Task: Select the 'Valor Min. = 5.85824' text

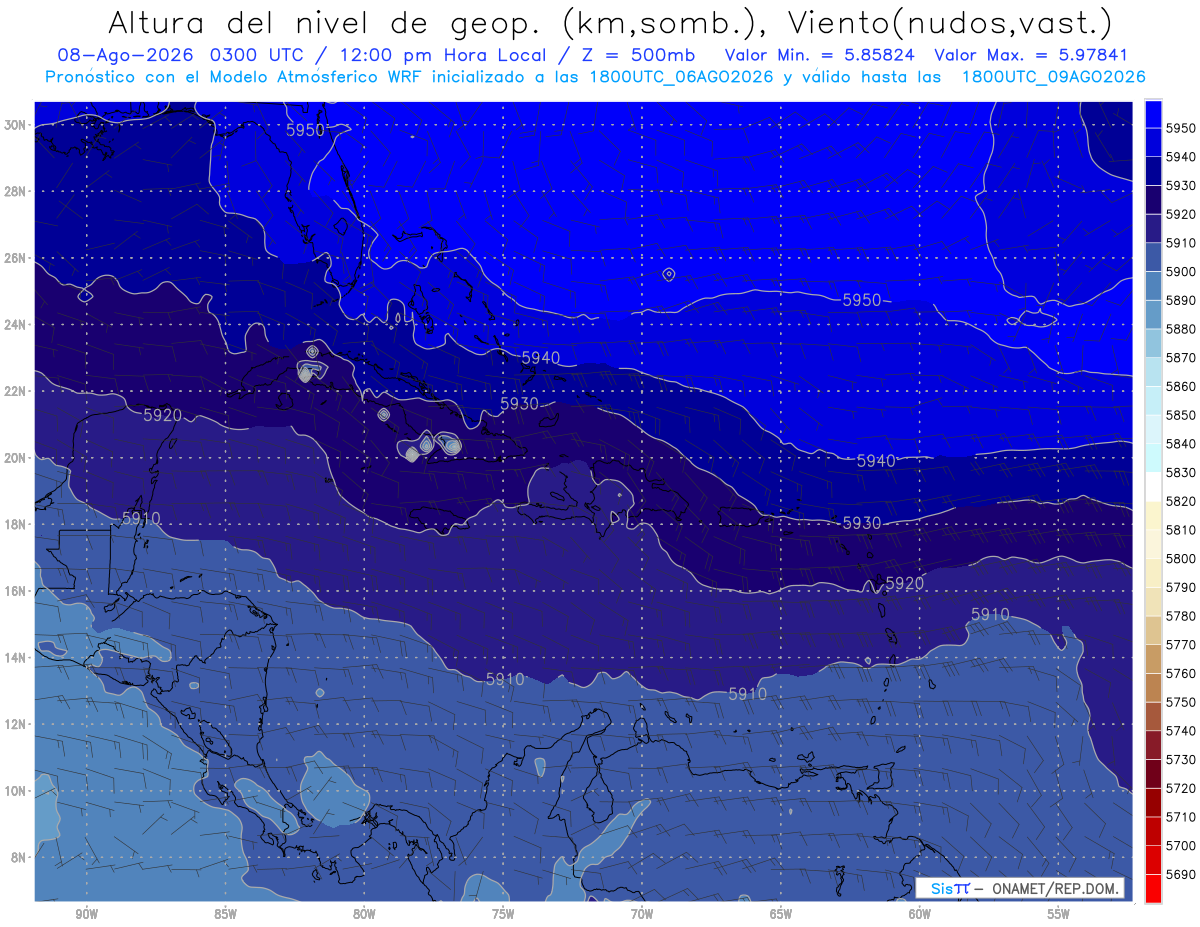Action: click(820, 55)
